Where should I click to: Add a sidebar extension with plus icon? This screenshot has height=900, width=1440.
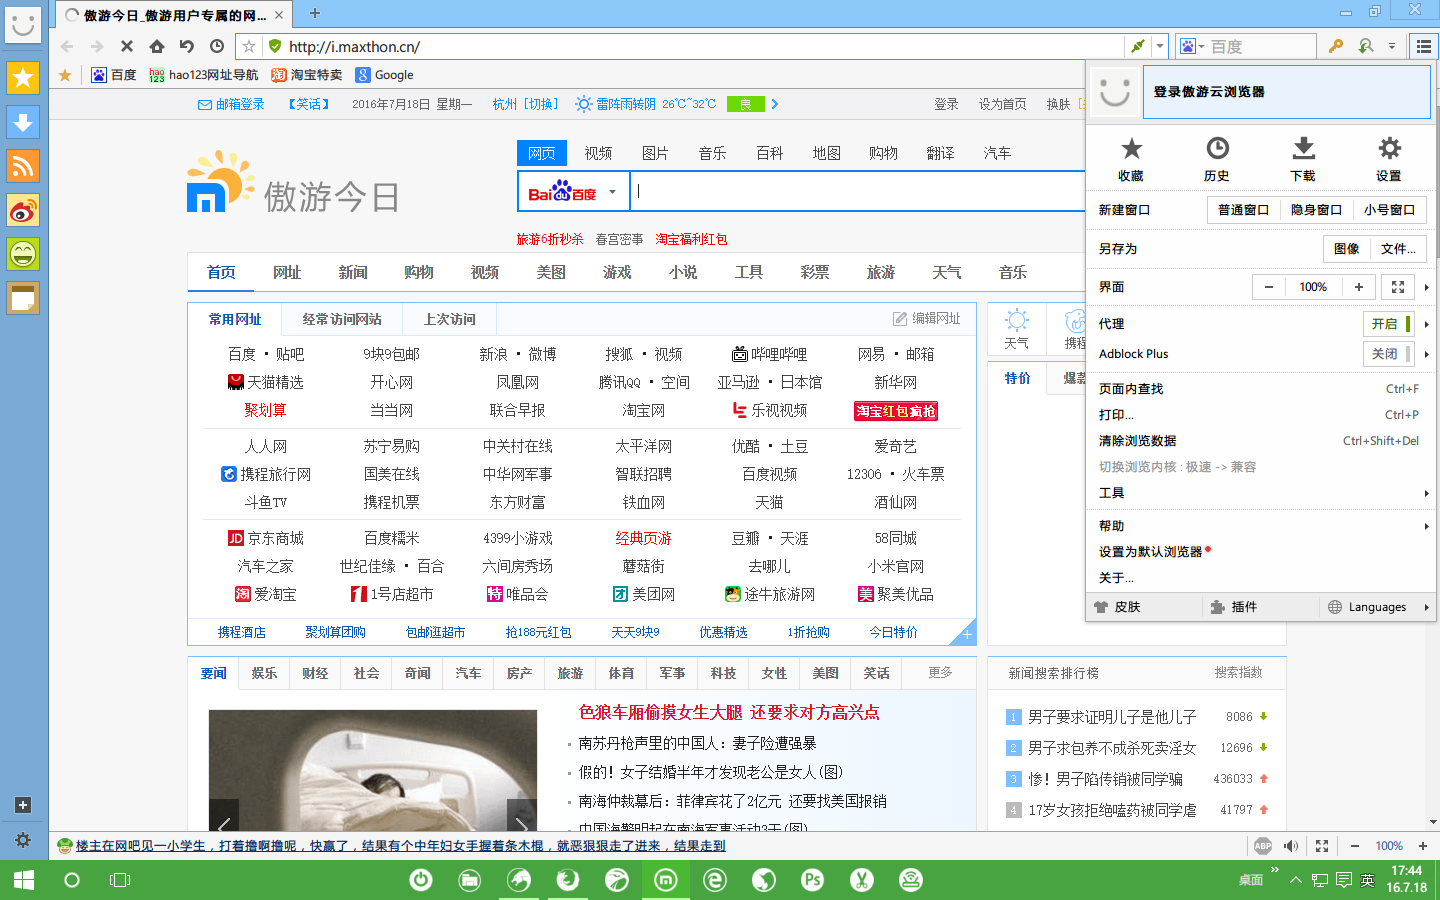(23, 805)
